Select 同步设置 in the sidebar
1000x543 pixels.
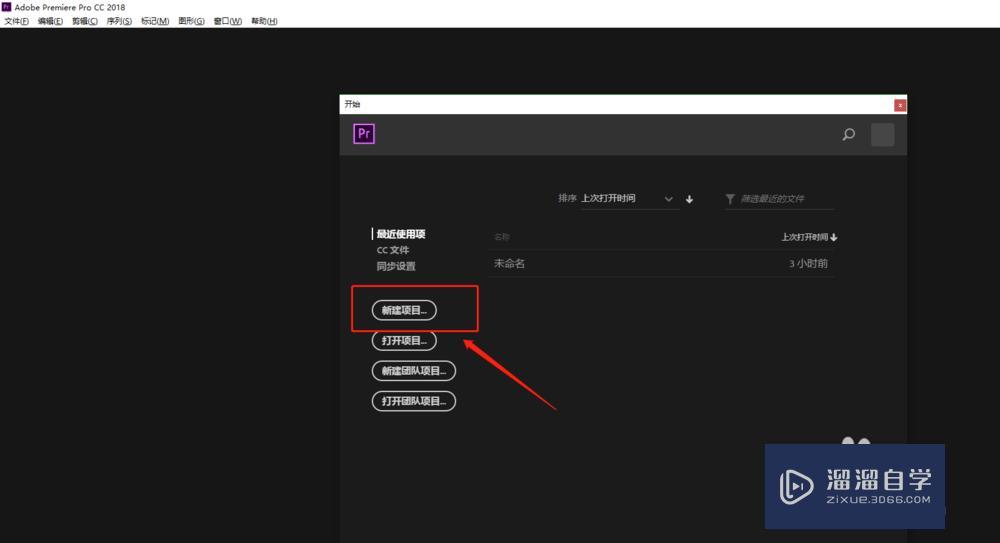(396, 266)
